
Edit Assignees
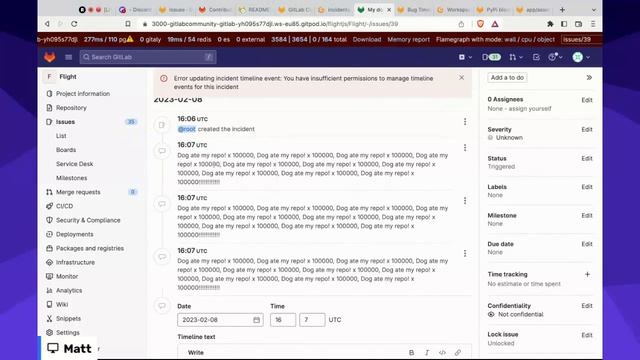tap(587, 100)
